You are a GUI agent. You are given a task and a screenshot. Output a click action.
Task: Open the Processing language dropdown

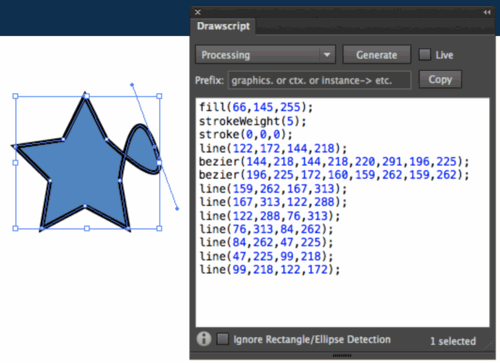pyautogui.click(x=265, y=55)
